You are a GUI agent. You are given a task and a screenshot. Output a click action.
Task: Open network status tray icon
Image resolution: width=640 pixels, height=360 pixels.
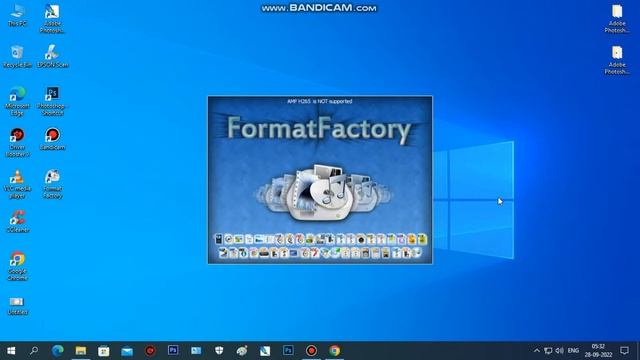coord(548,351)
